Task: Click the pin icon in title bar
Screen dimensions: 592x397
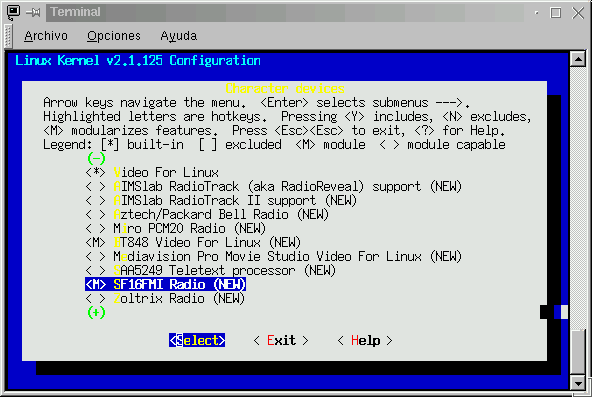Action: pyautogui.click(x=33, y=12)
